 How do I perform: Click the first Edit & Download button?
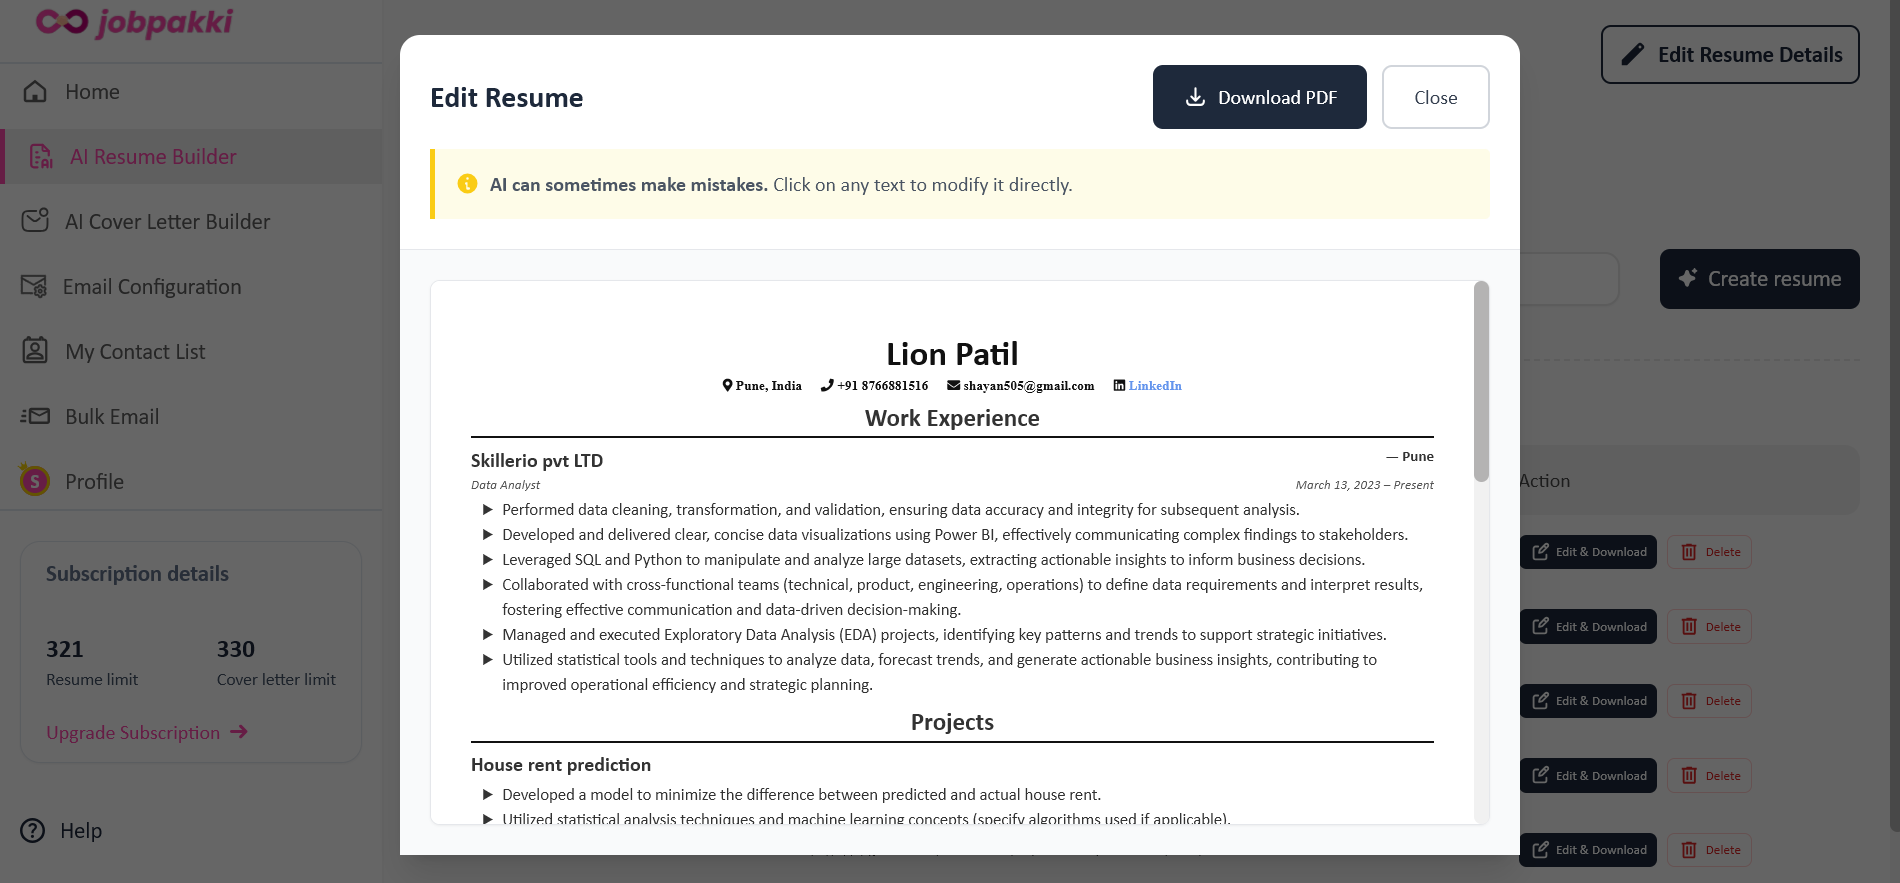click(1588, 552)
